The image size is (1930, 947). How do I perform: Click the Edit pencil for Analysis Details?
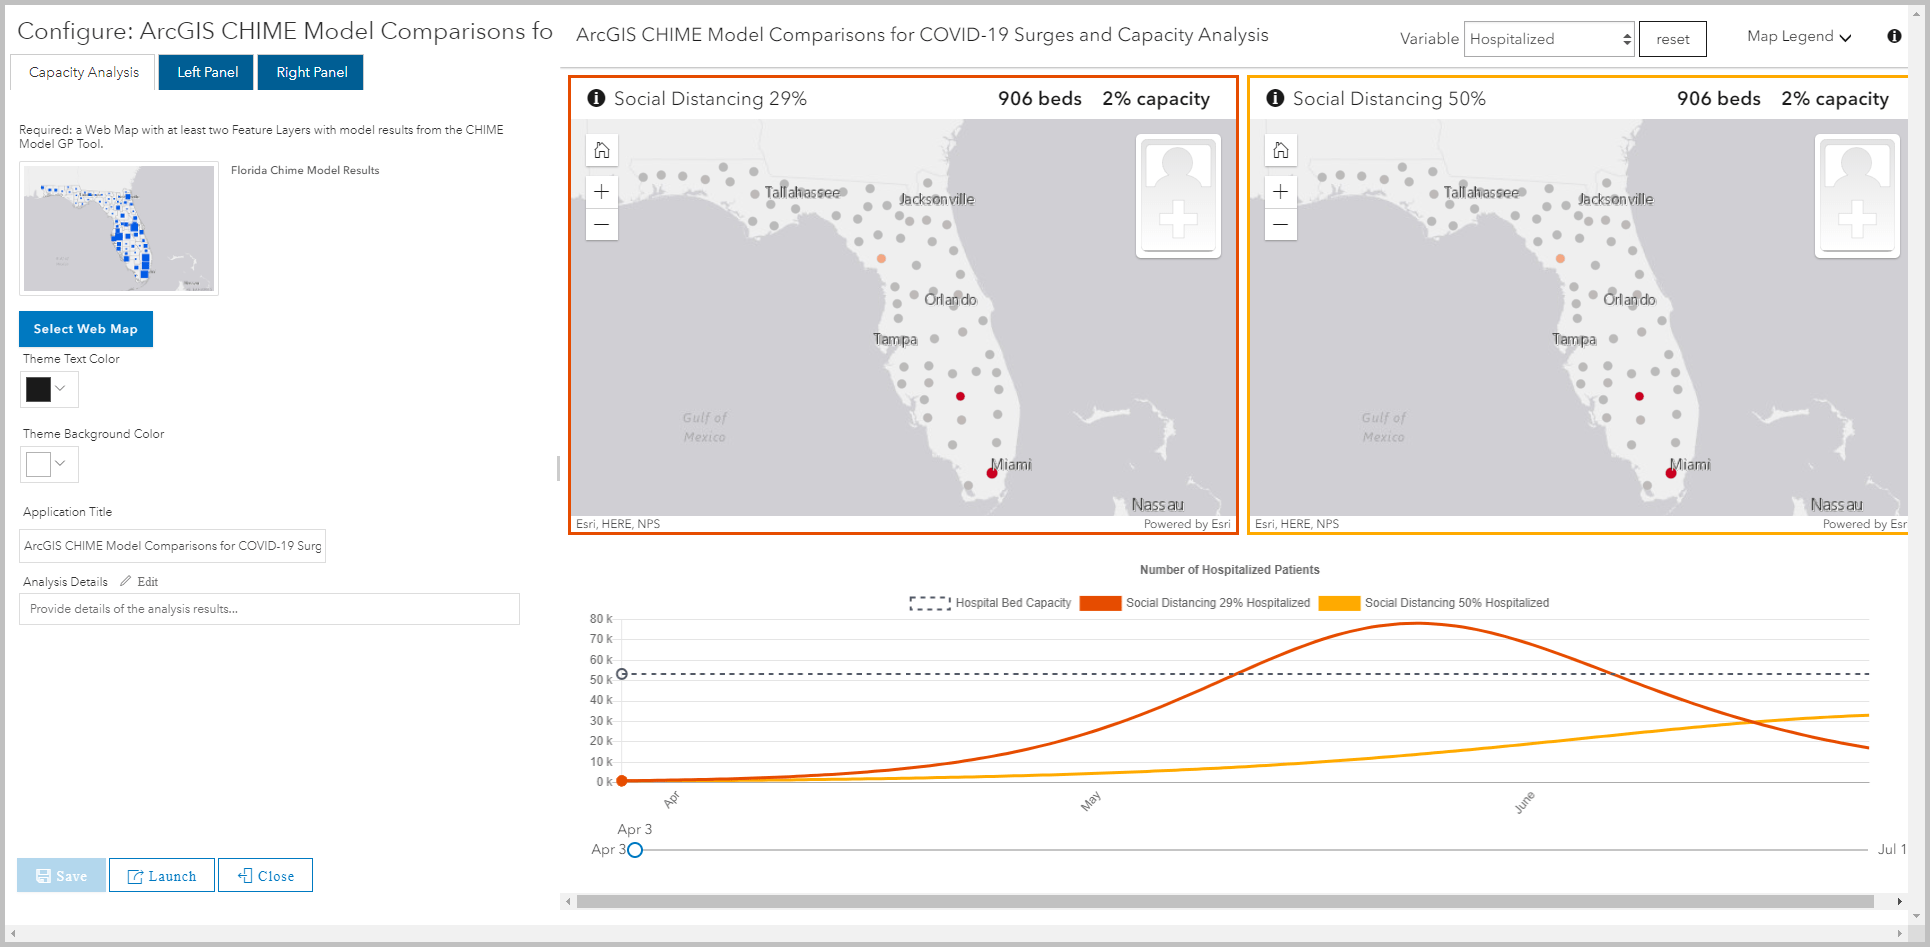click(125, 581)
